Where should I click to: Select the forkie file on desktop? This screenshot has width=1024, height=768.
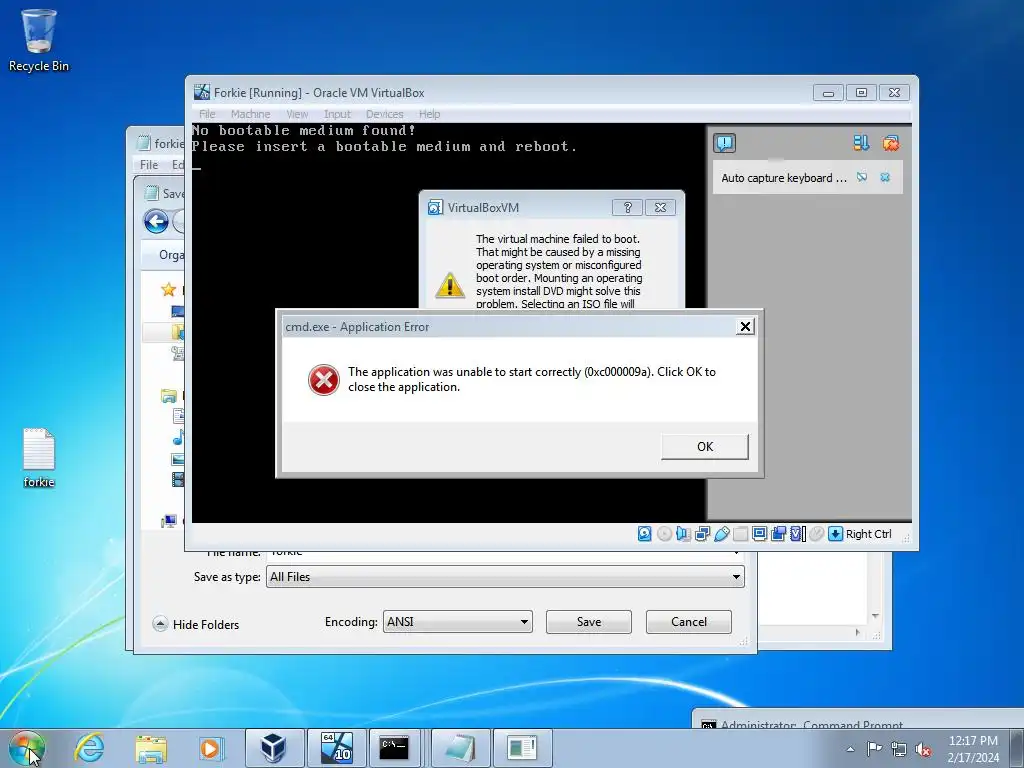pyautogui.click(x=39, y=458)
